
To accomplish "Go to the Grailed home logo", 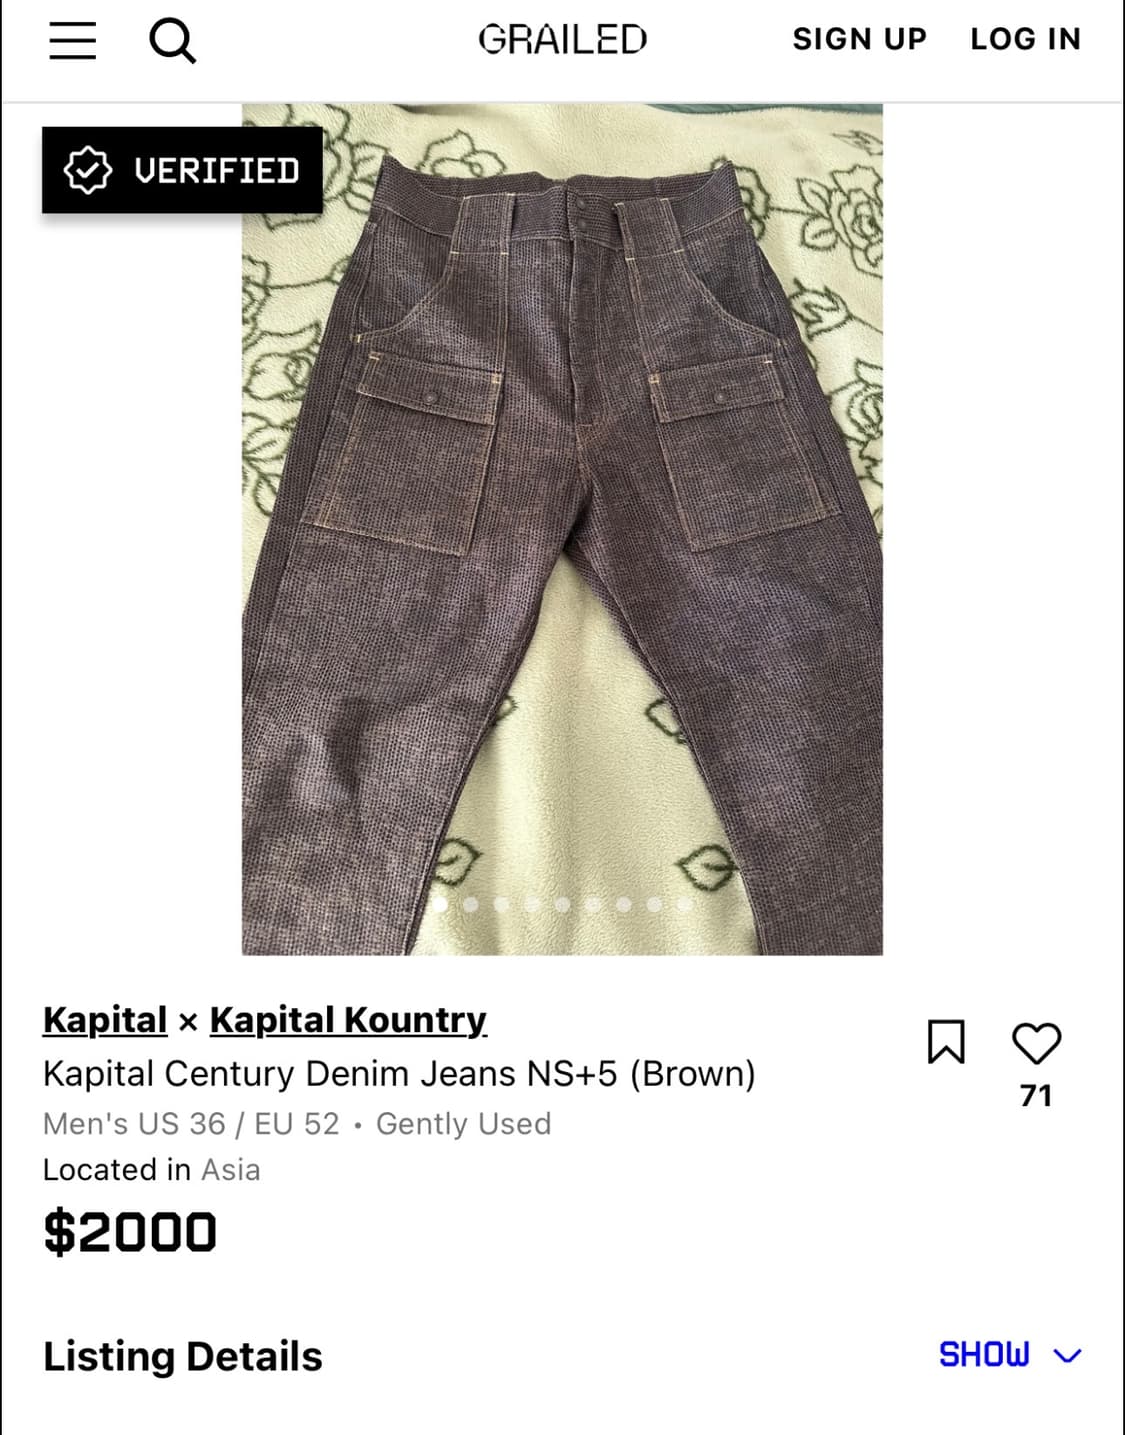I will click(x=562, y=40).
